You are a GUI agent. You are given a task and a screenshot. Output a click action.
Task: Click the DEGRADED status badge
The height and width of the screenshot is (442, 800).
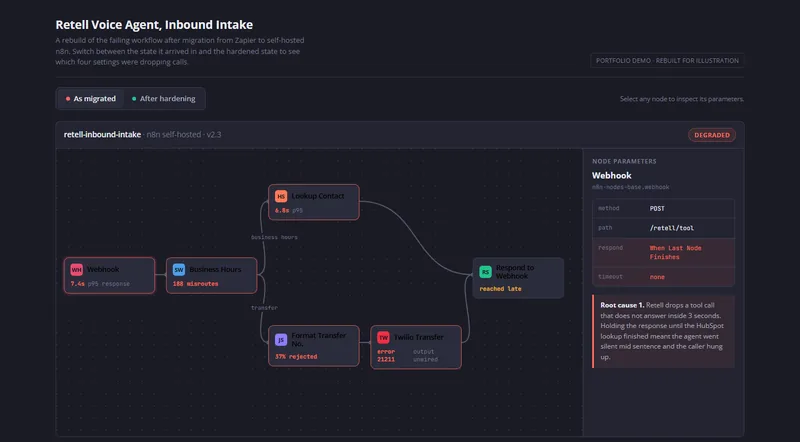[712, 135]
